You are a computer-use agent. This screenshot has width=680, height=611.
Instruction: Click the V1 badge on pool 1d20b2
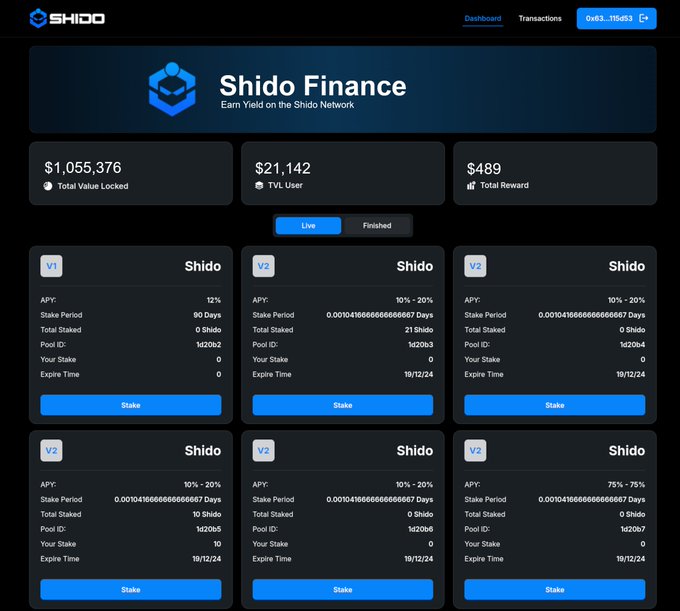click(51, 266)
